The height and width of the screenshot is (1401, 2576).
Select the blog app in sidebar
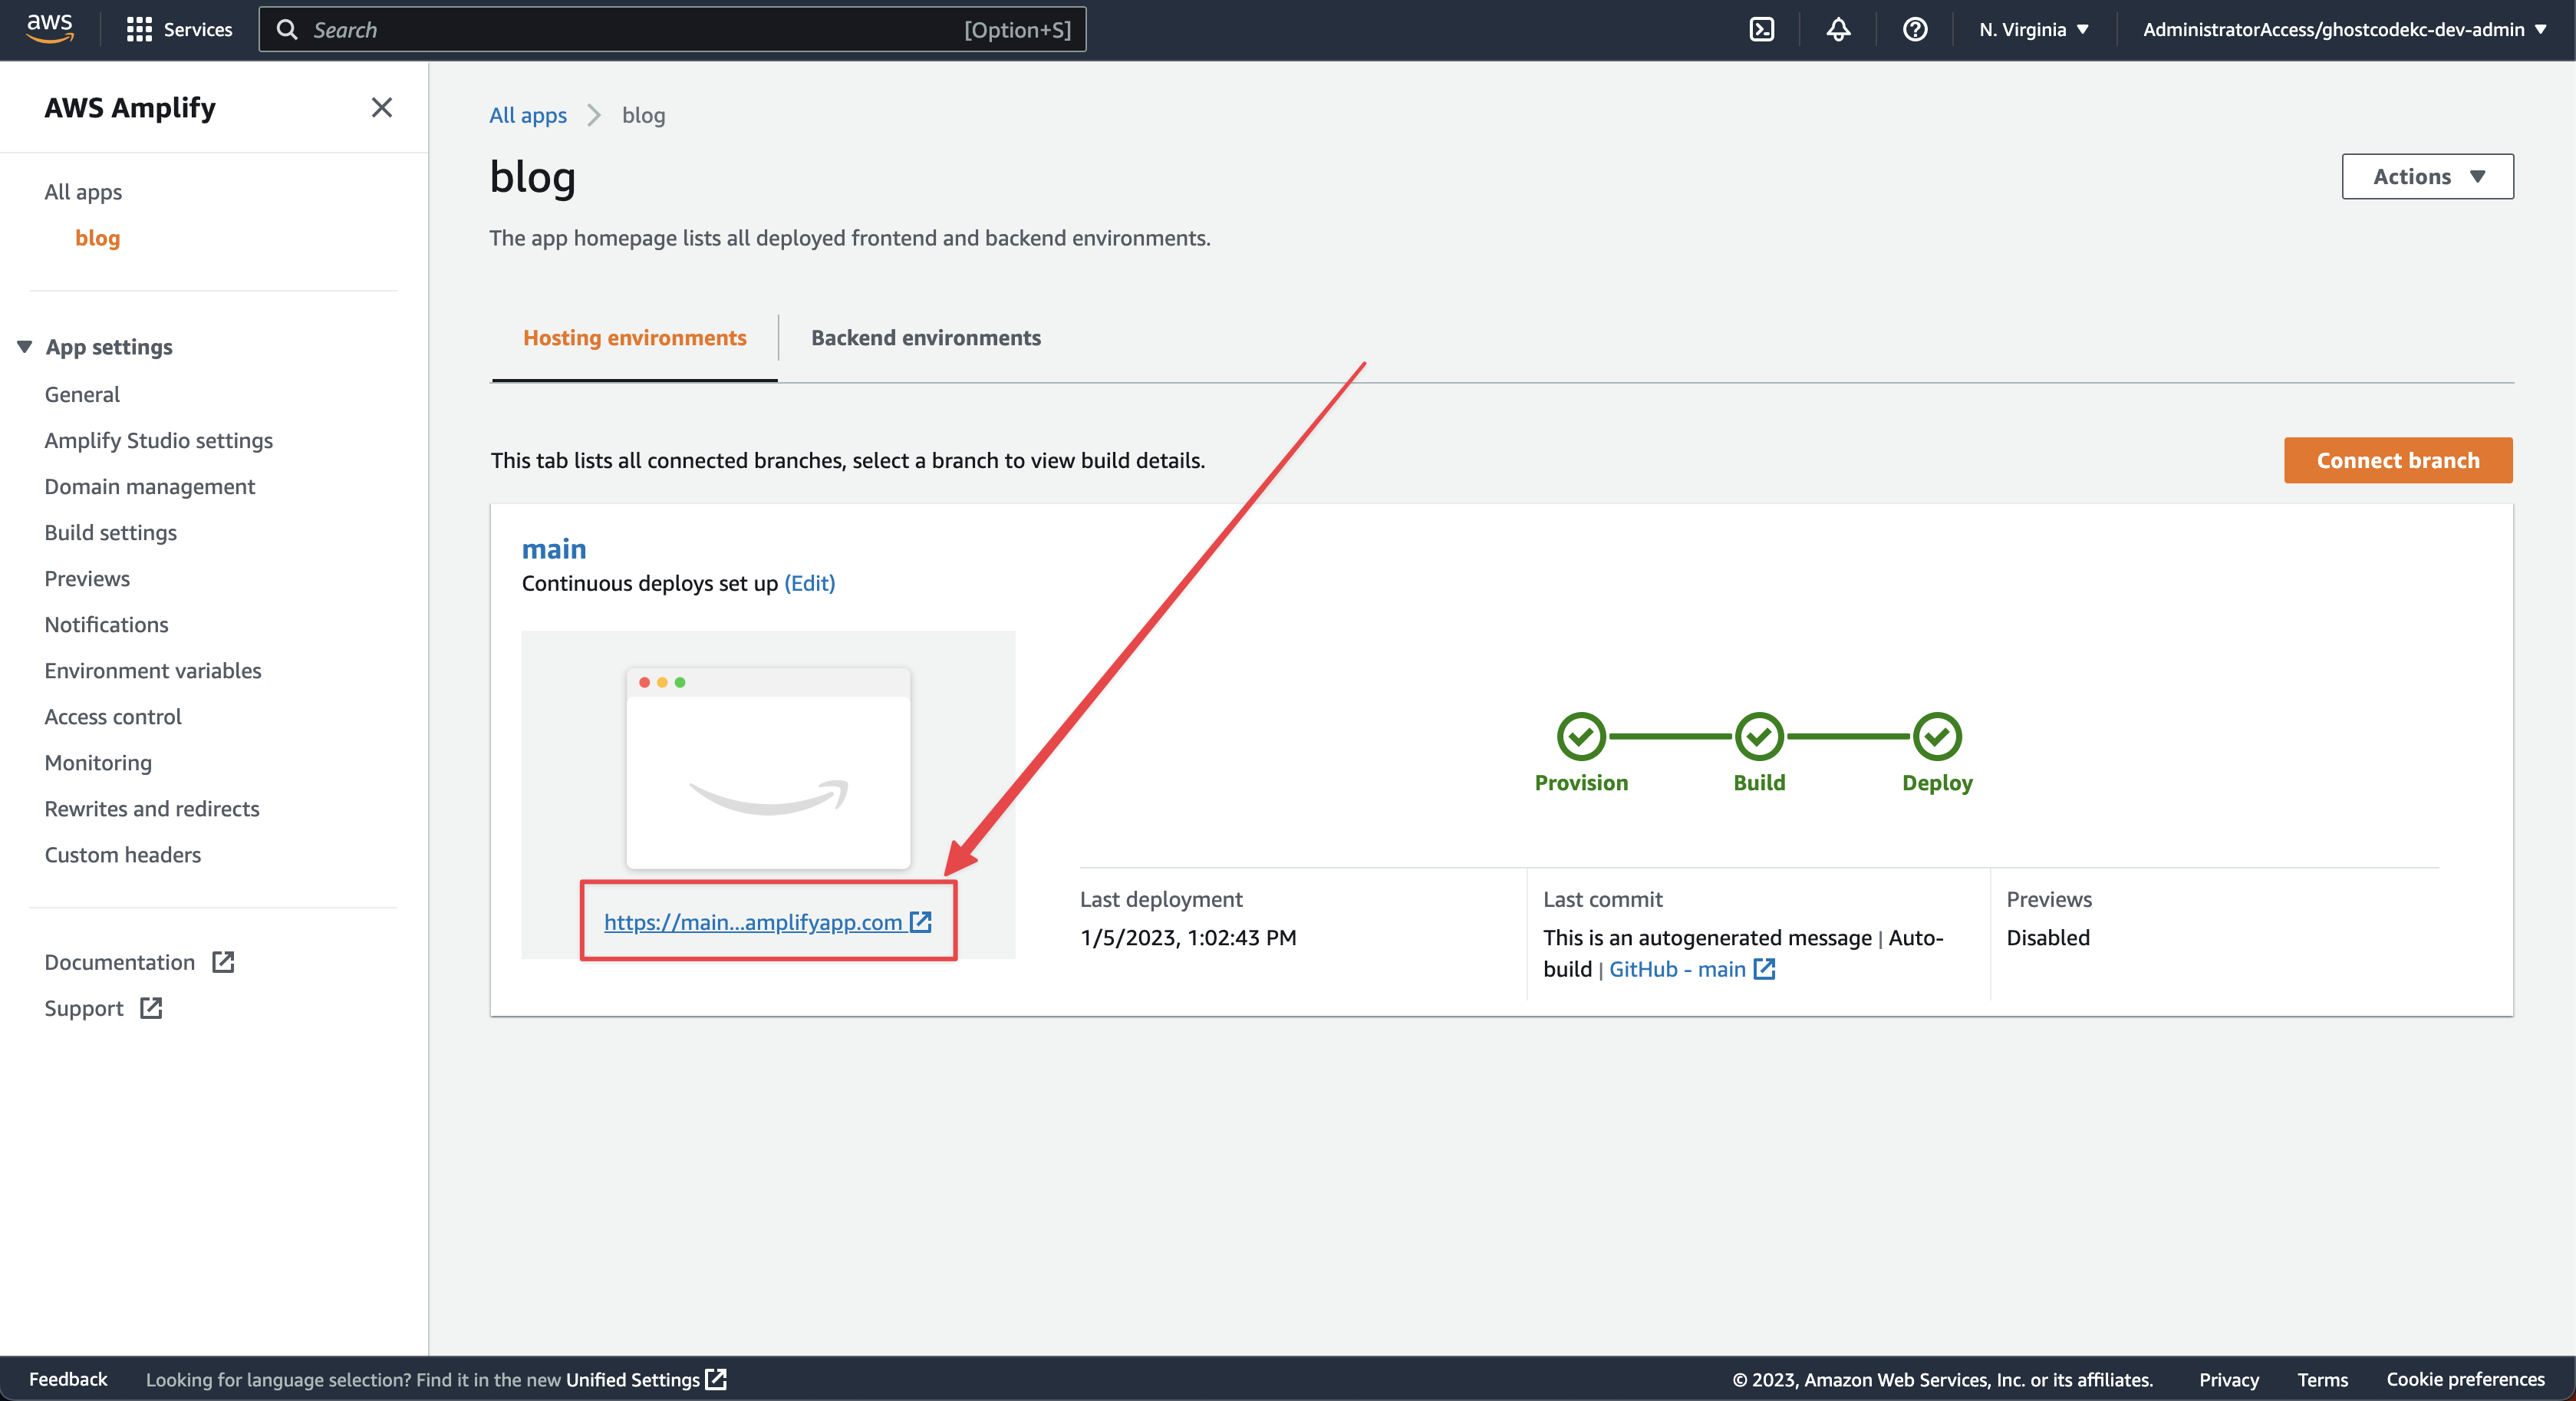[98, 238]
